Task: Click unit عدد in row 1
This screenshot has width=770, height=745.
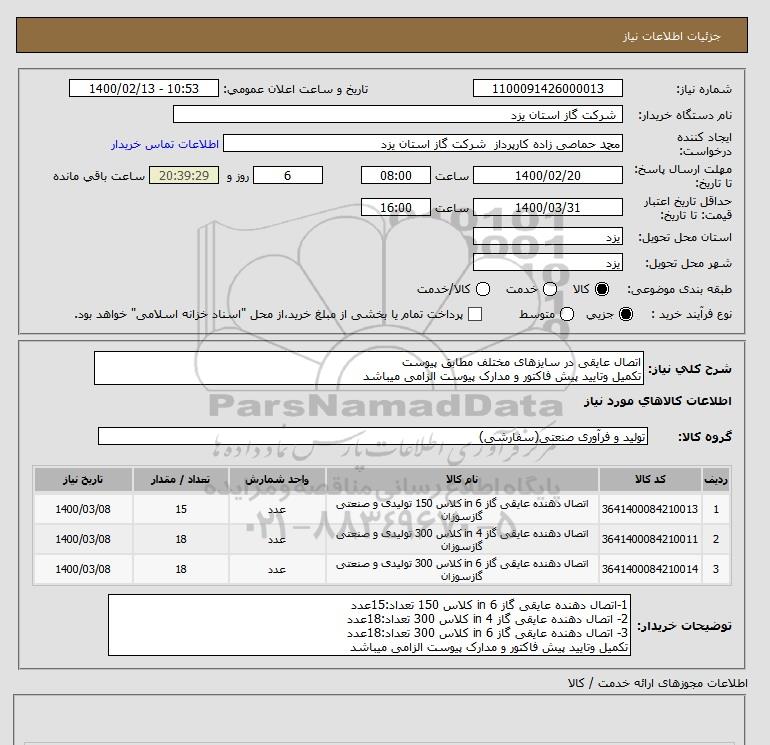Action: [277, 510]
